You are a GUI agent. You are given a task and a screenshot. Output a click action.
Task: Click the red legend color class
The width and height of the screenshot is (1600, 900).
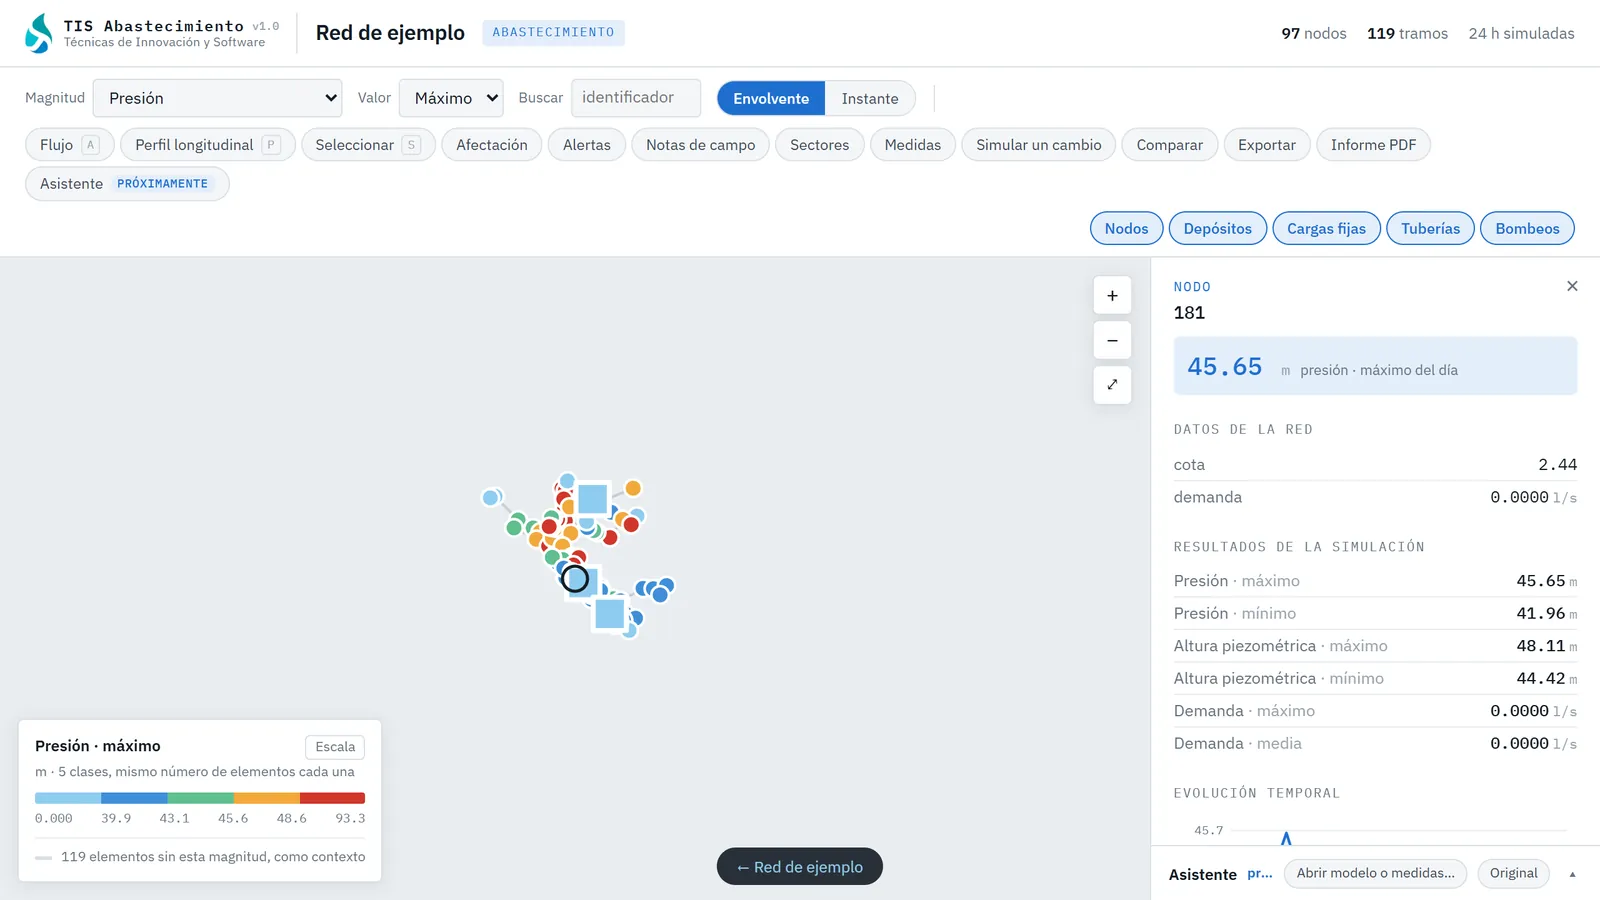pos(332,798)
